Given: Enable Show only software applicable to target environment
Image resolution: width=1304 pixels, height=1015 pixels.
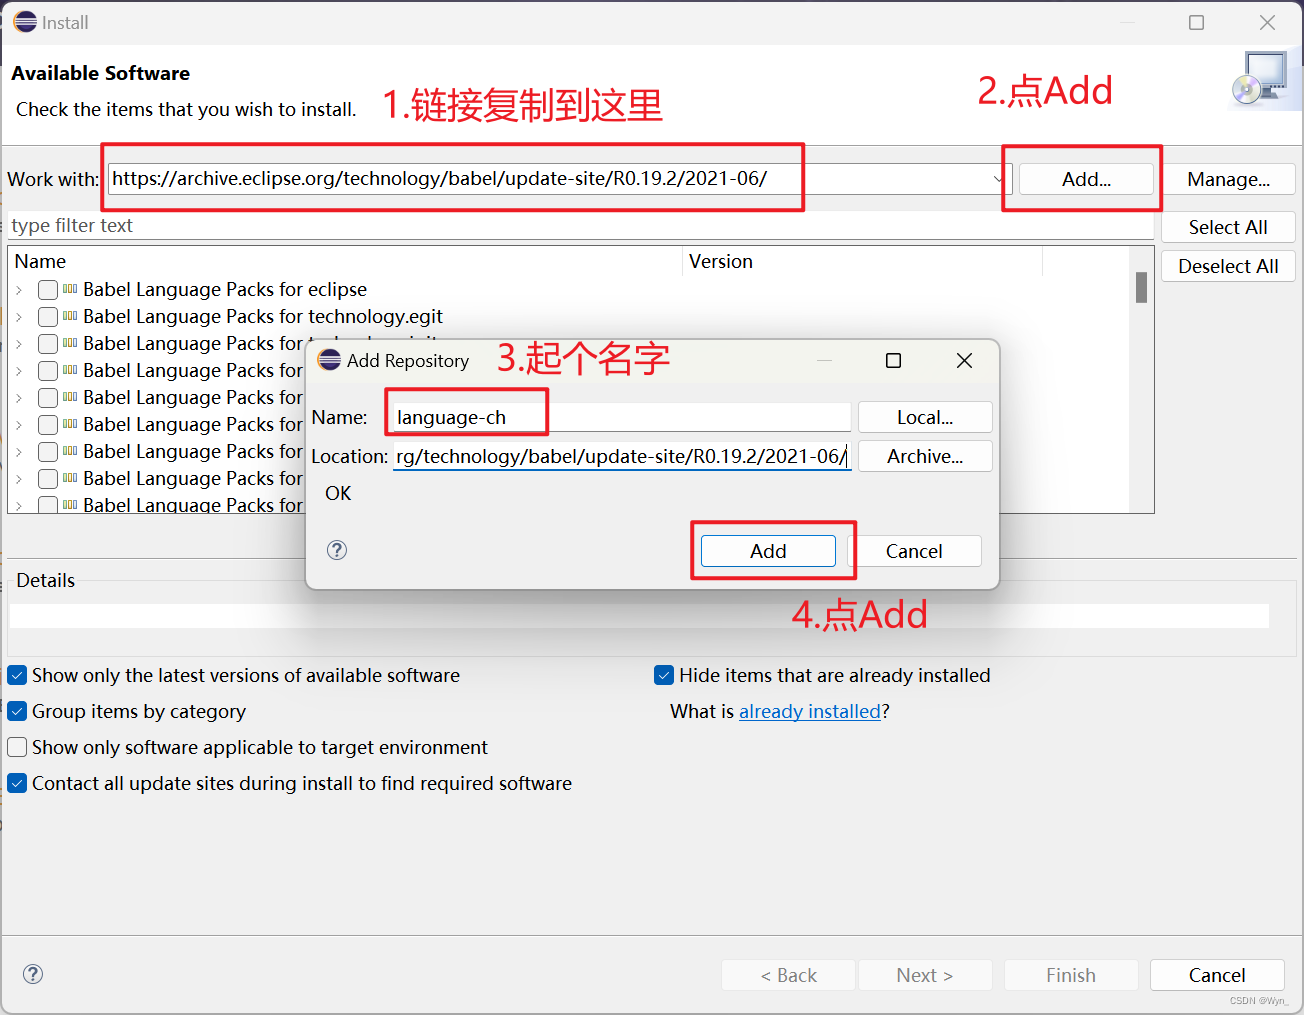Looking at the screenshot, I should click(17, 747).
